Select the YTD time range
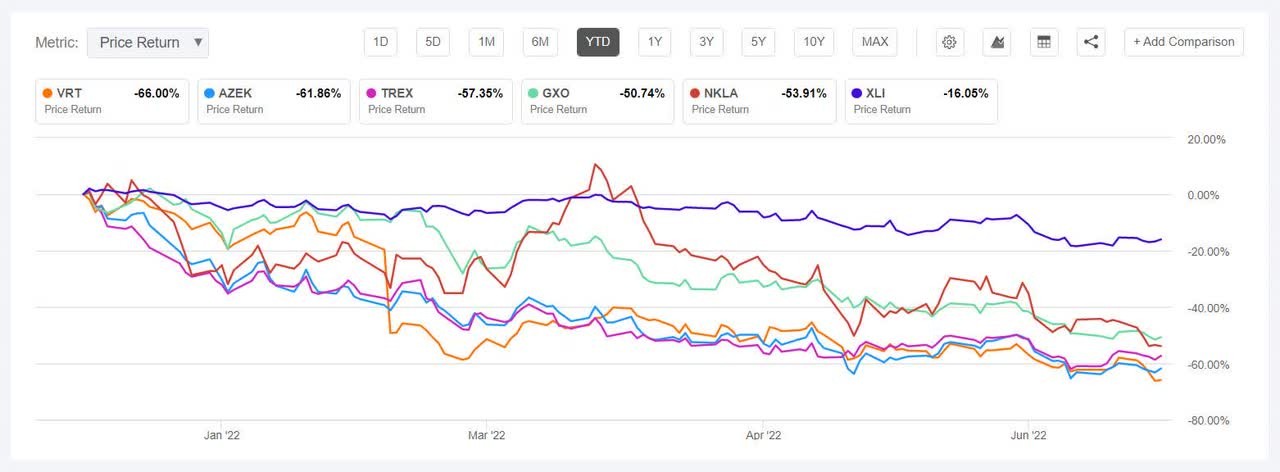Viewport: 1280px width, 472px height. tap(598, 42)
